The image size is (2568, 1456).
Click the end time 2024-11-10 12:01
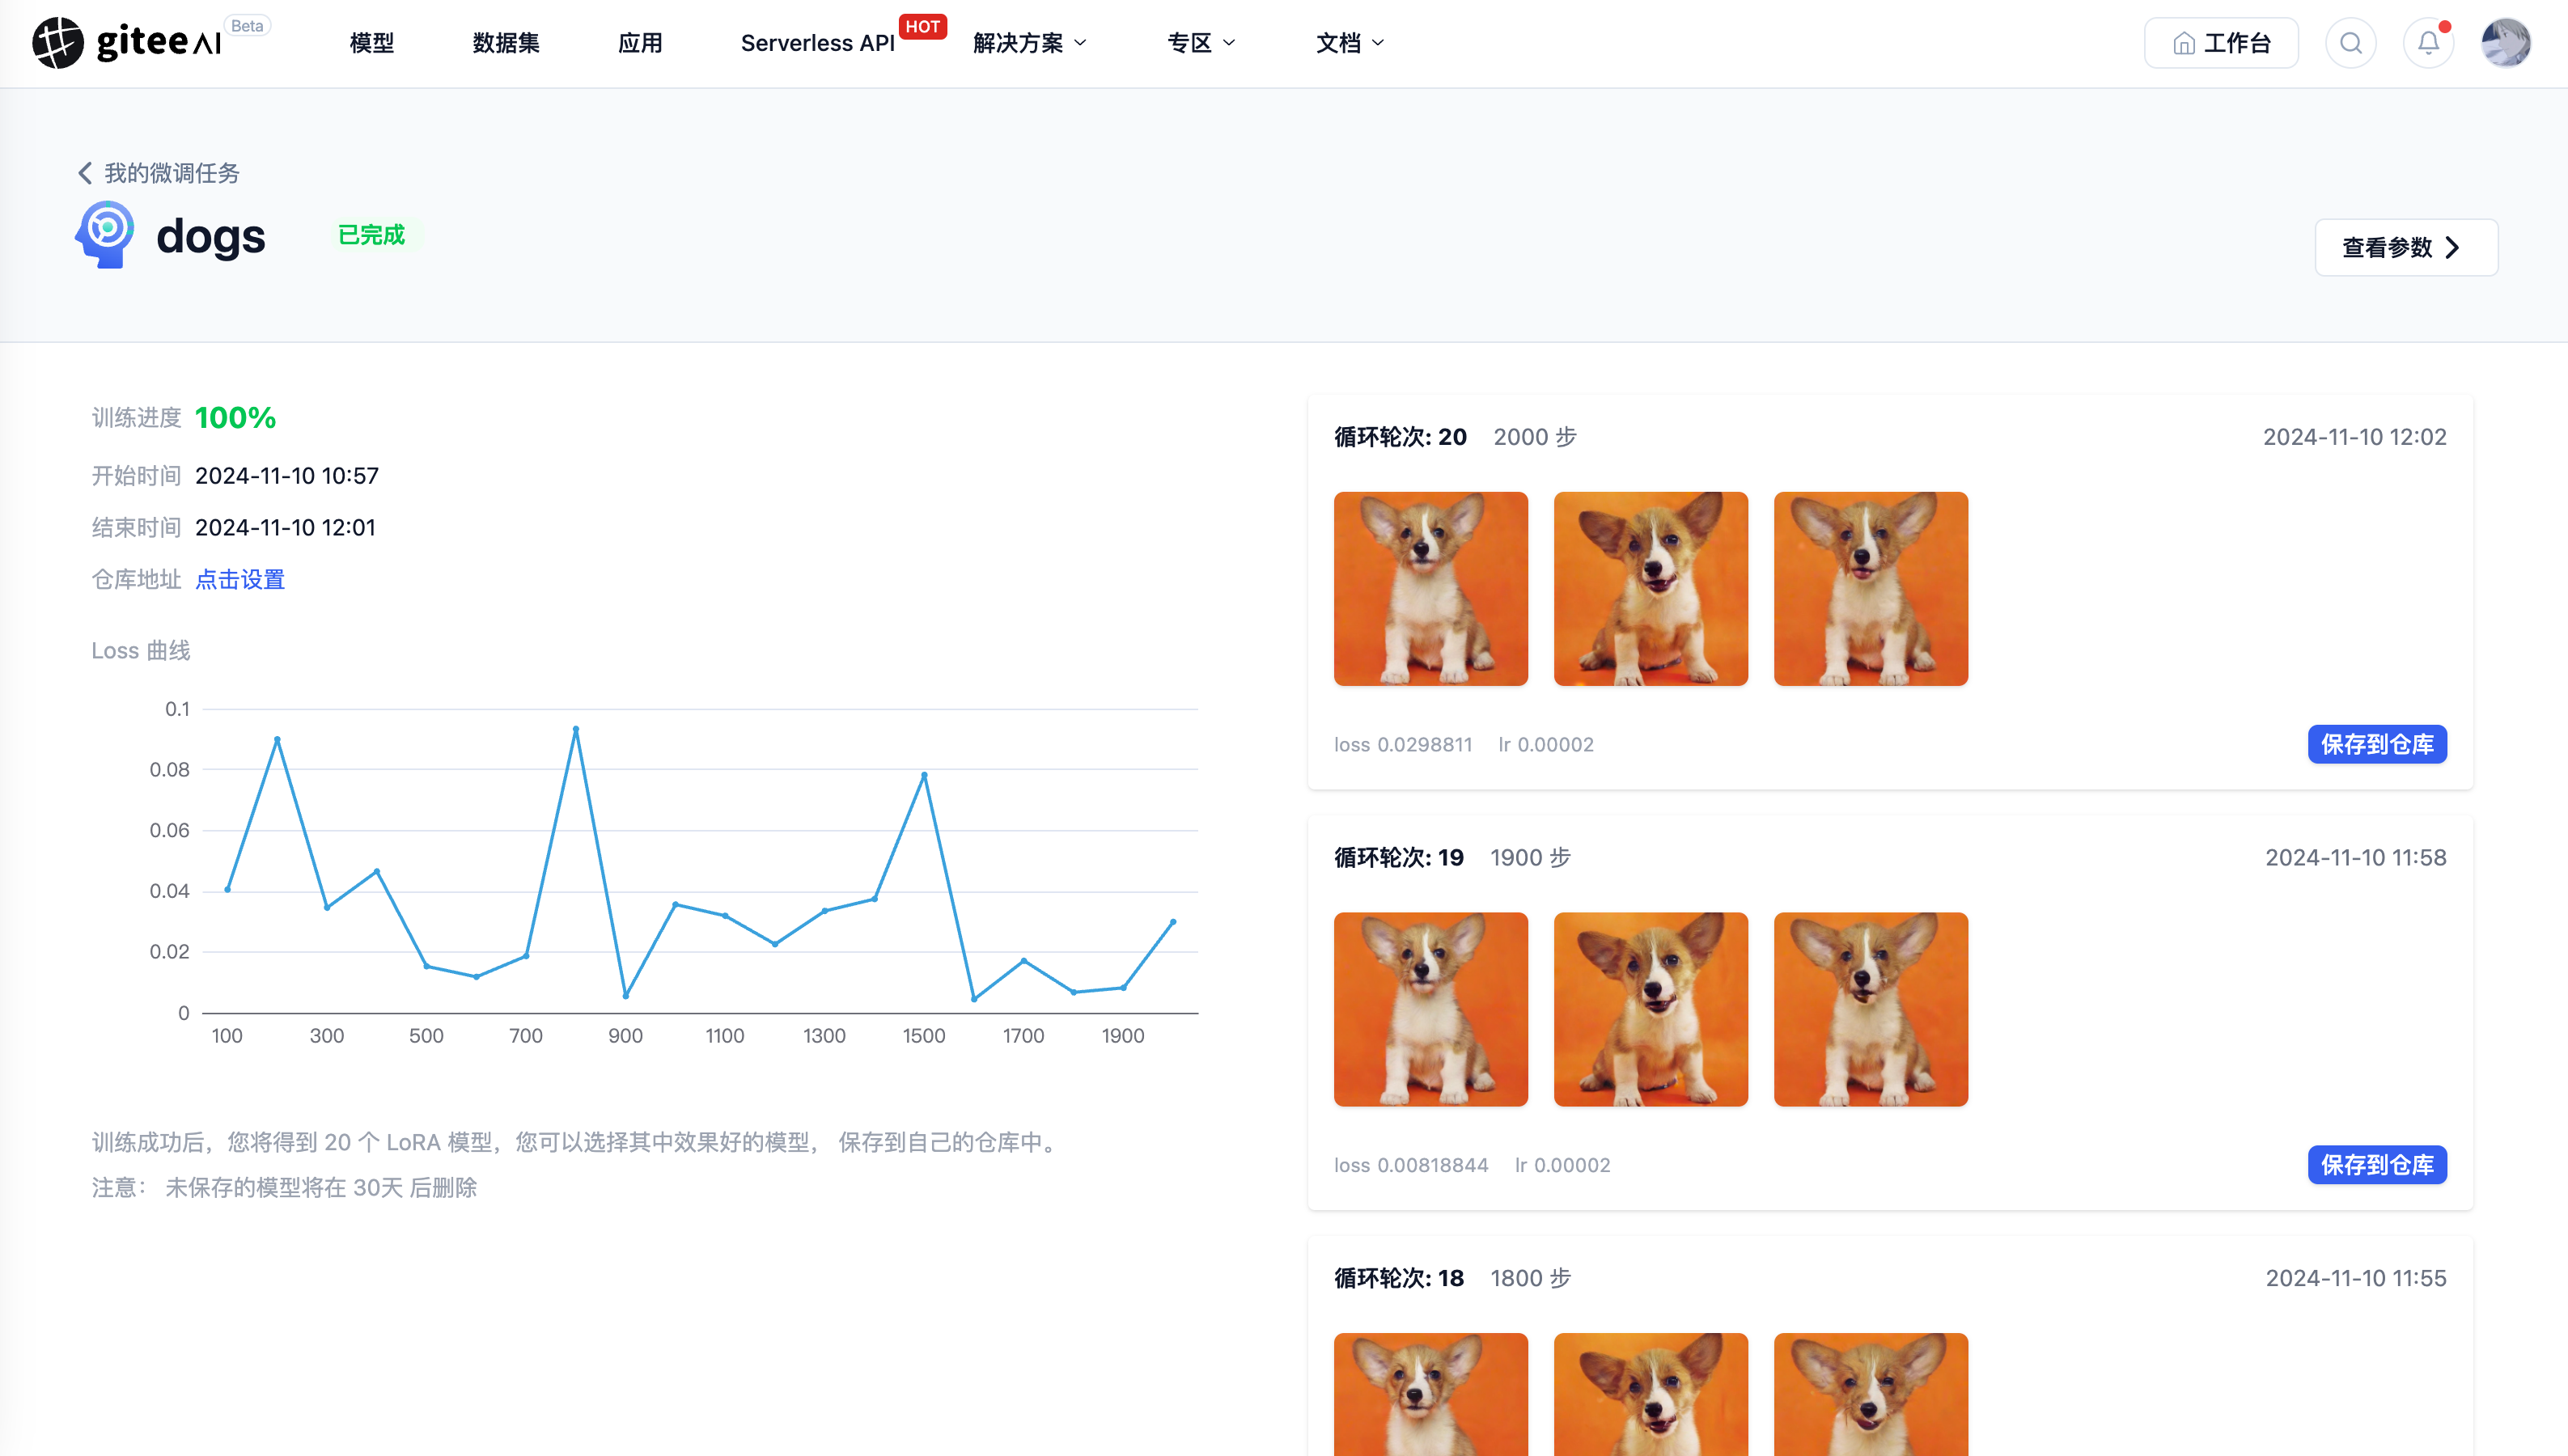point(285,527)
